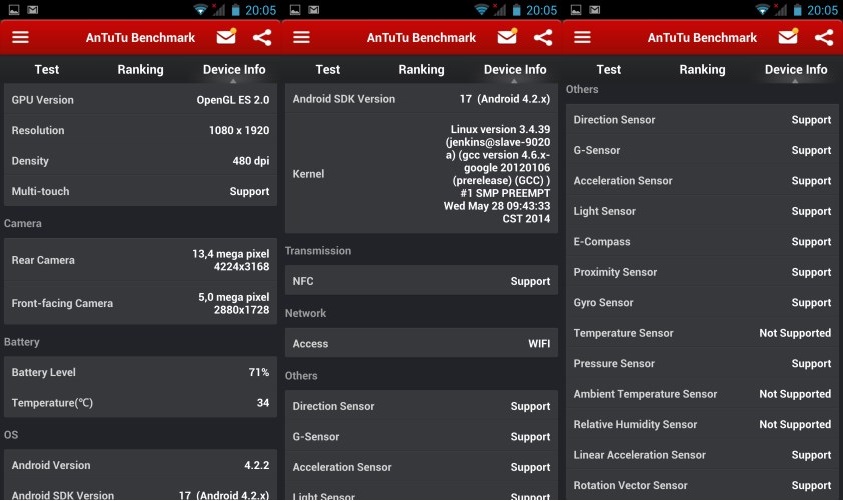Viewport: 843px width, 501px height.
Task: Select the Kernel information row
Action: (x=421, y=174)
